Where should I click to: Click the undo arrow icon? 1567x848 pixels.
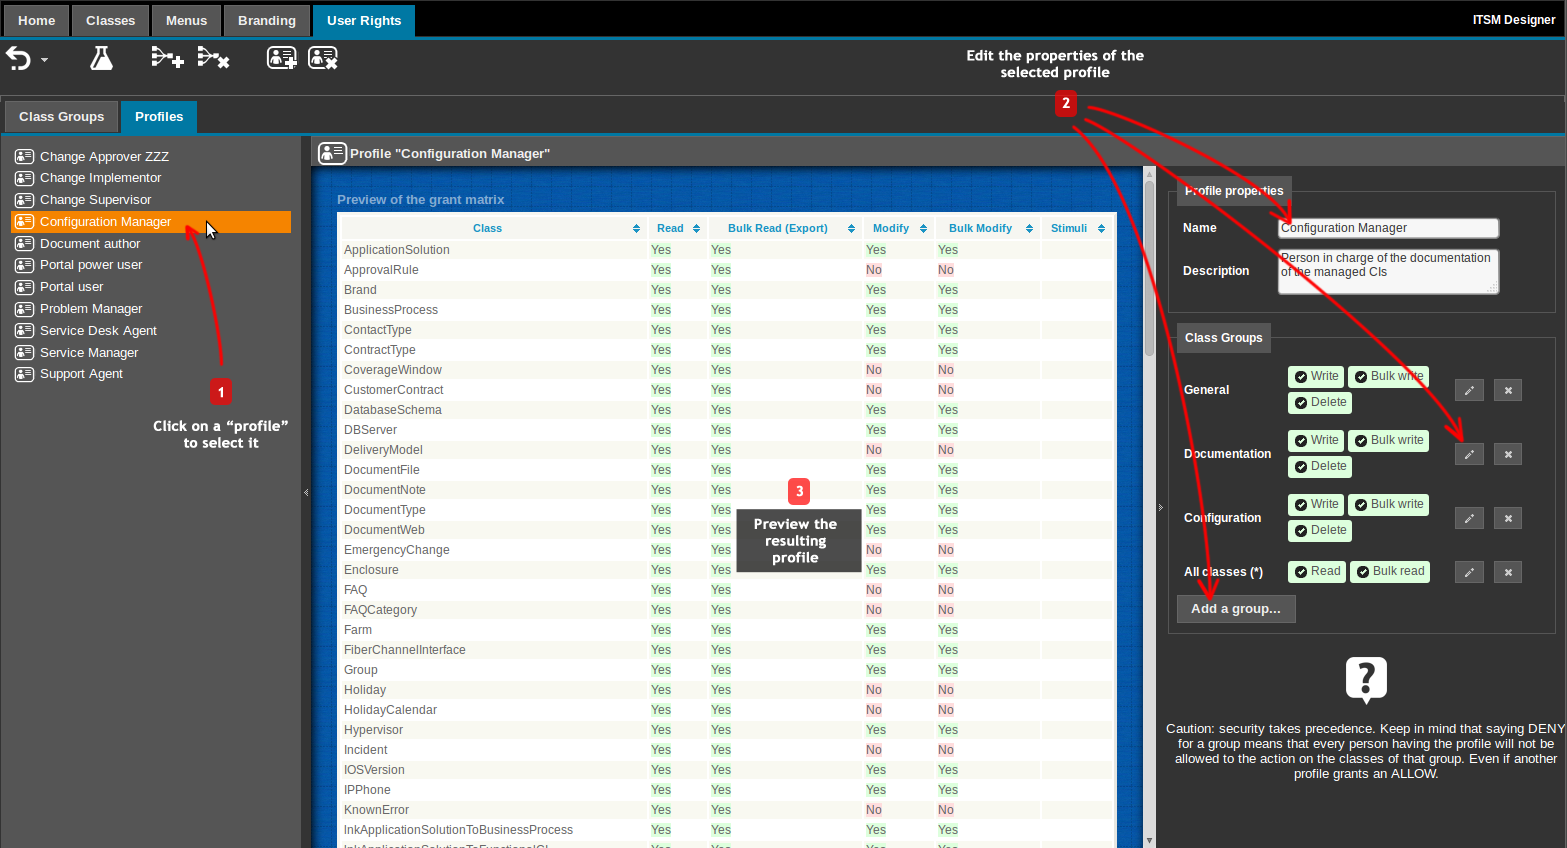coord(18,59)
